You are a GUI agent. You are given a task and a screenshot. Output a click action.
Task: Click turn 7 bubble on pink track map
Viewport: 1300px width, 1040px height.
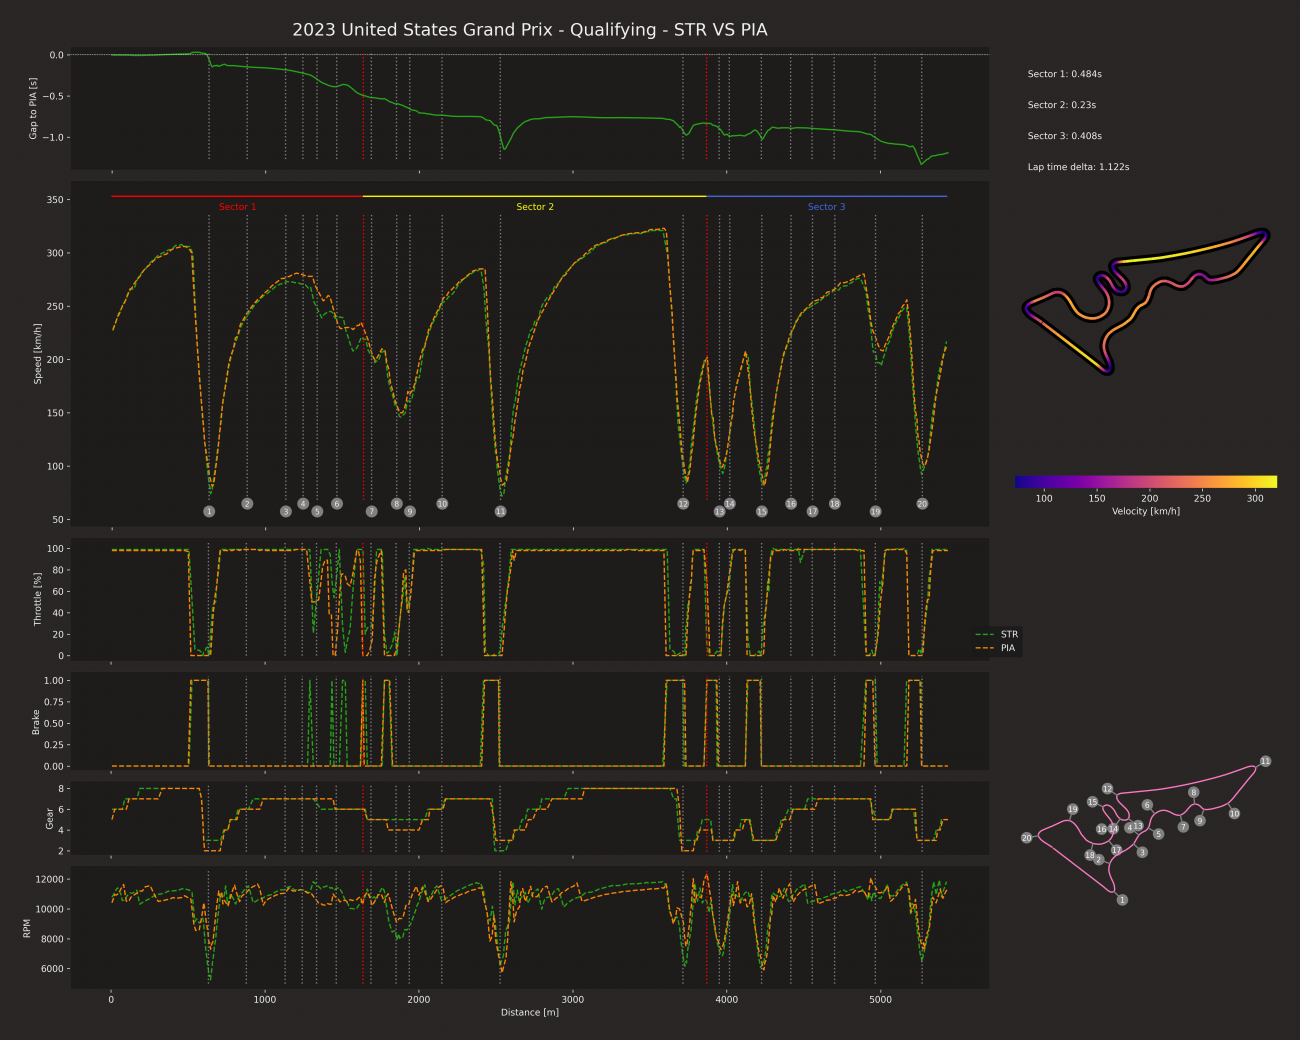pos(1183,827)
